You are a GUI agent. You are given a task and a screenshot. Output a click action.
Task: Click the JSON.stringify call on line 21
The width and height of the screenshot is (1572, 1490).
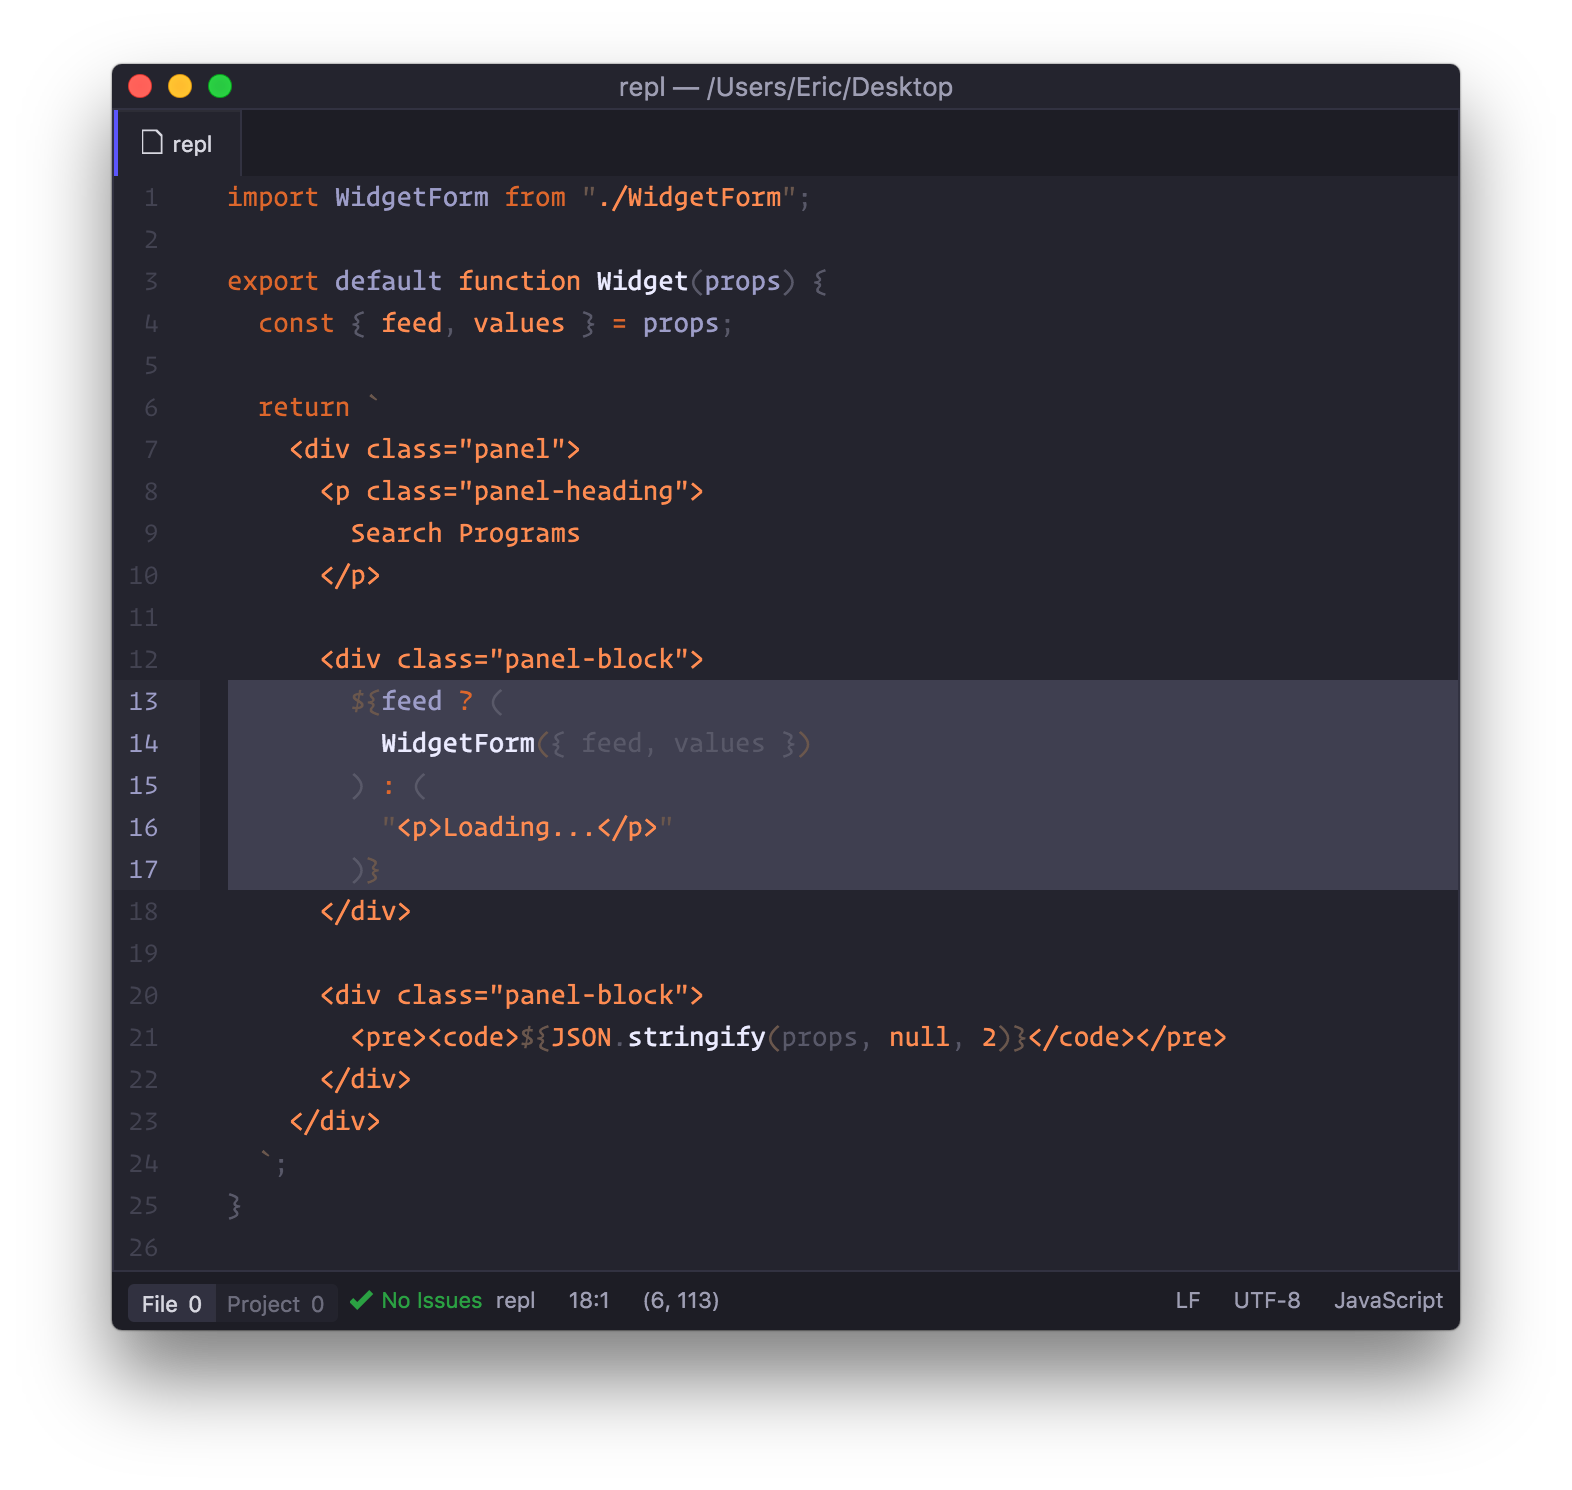tap(659, 1038)
